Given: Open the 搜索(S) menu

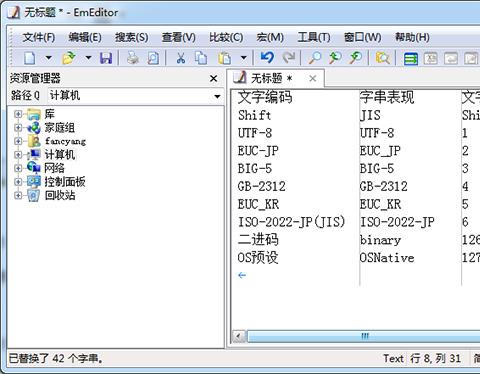Looking at the screenshot, I should tap(132, 37).
